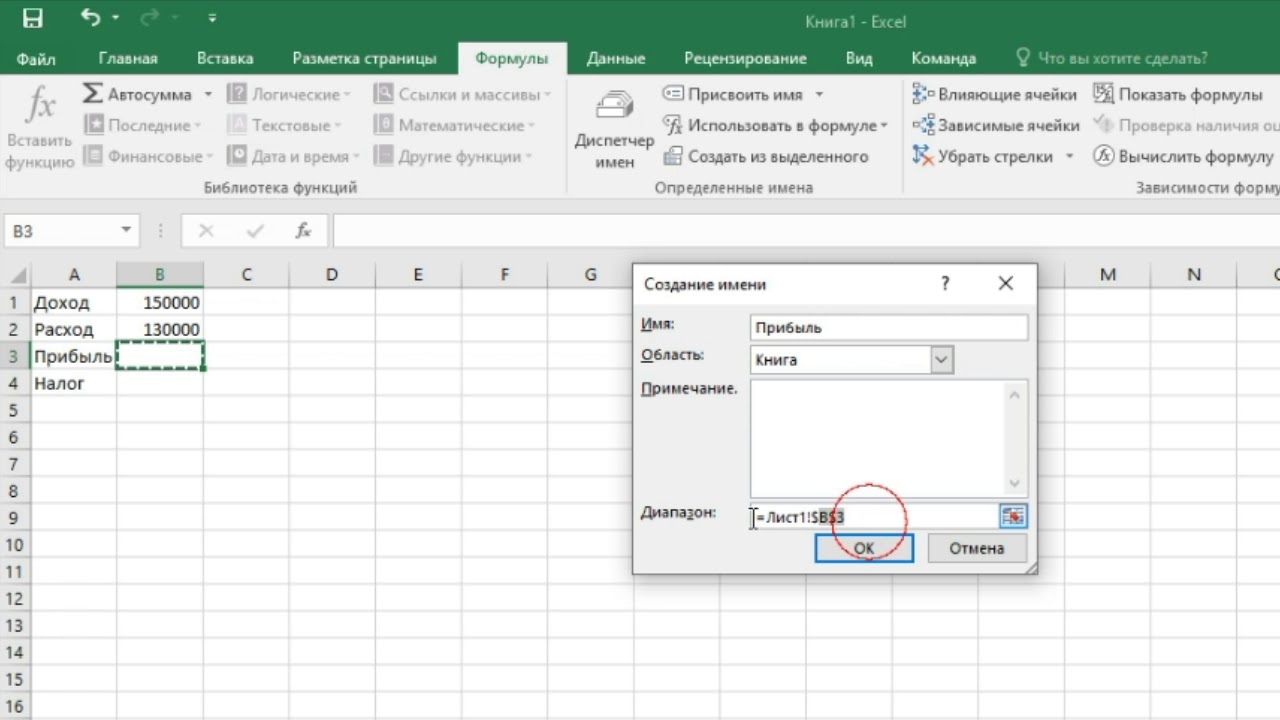Click the insert function fx in formula bar
Image resolution: width=1280 pixels, height=720 pixels.
point(303,231)
